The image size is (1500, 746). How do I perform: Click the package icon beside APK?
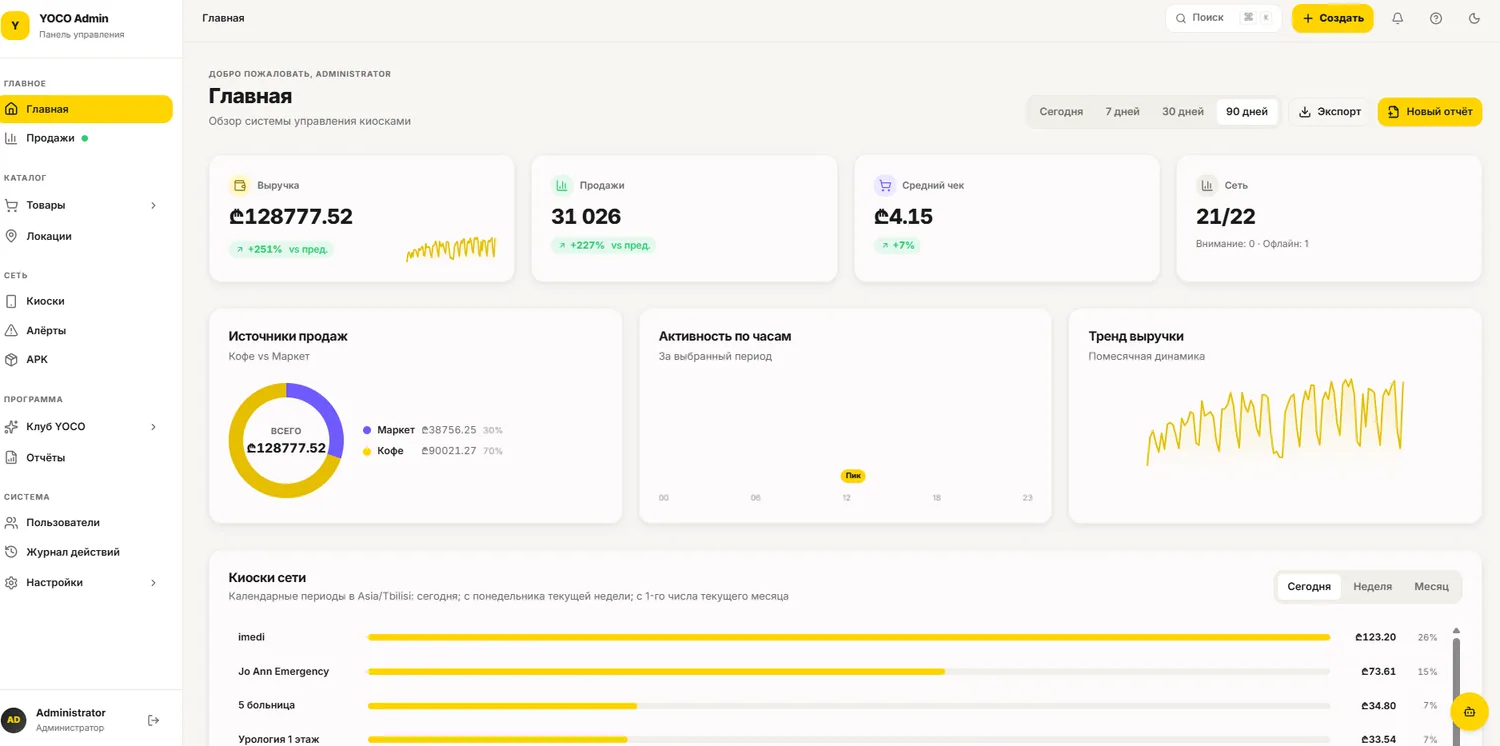12,359
